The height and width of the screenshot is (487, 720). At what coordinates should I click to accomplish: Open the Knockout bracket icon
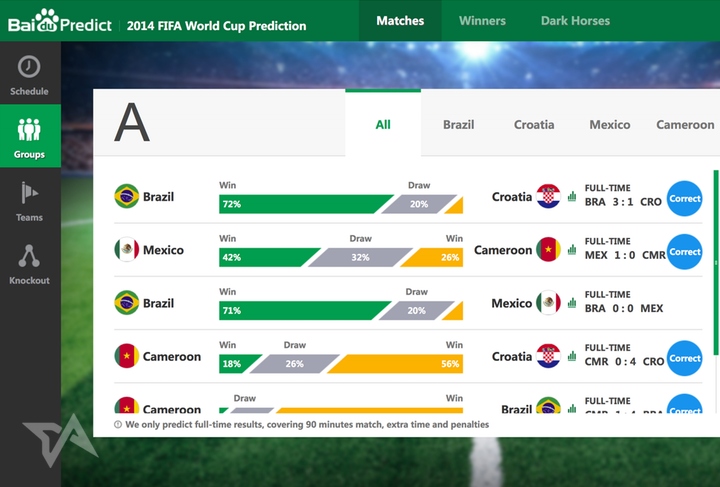pyautogui.click(x=29, y=256)
